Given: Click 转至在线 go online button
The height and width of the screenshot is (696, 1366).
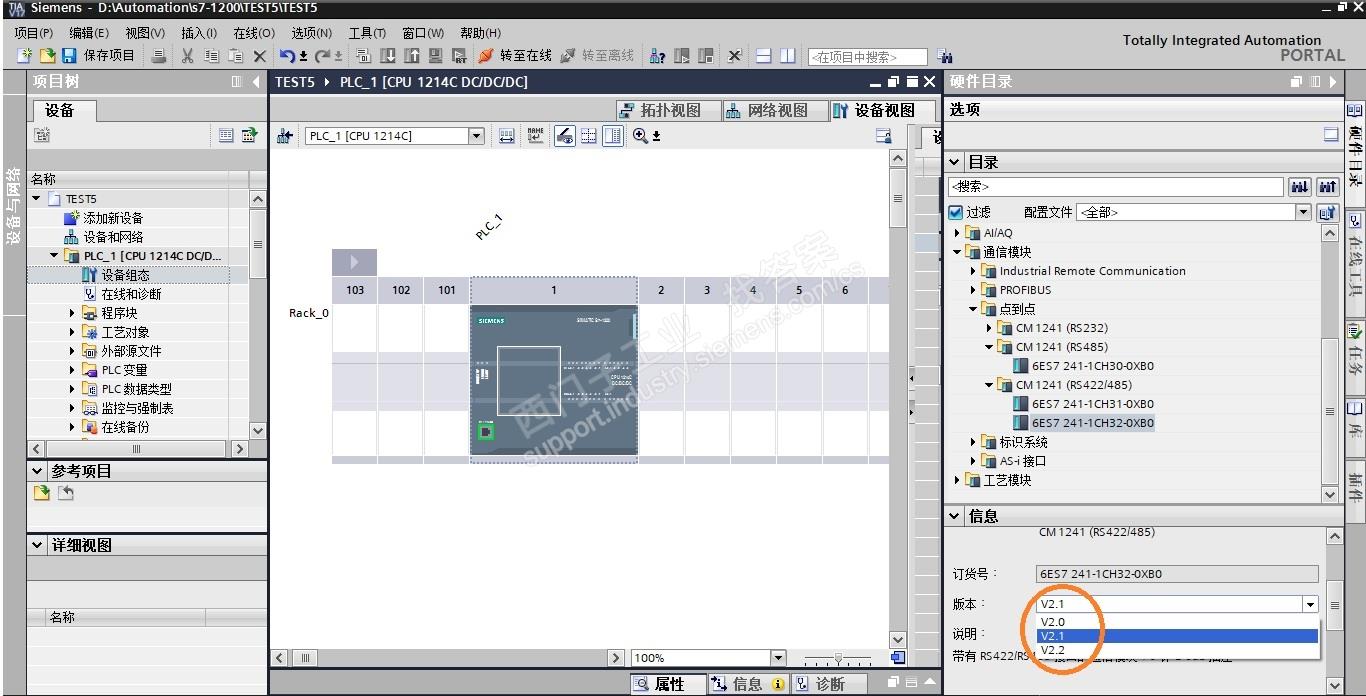Looking at the screenshot, I should 515,56.
